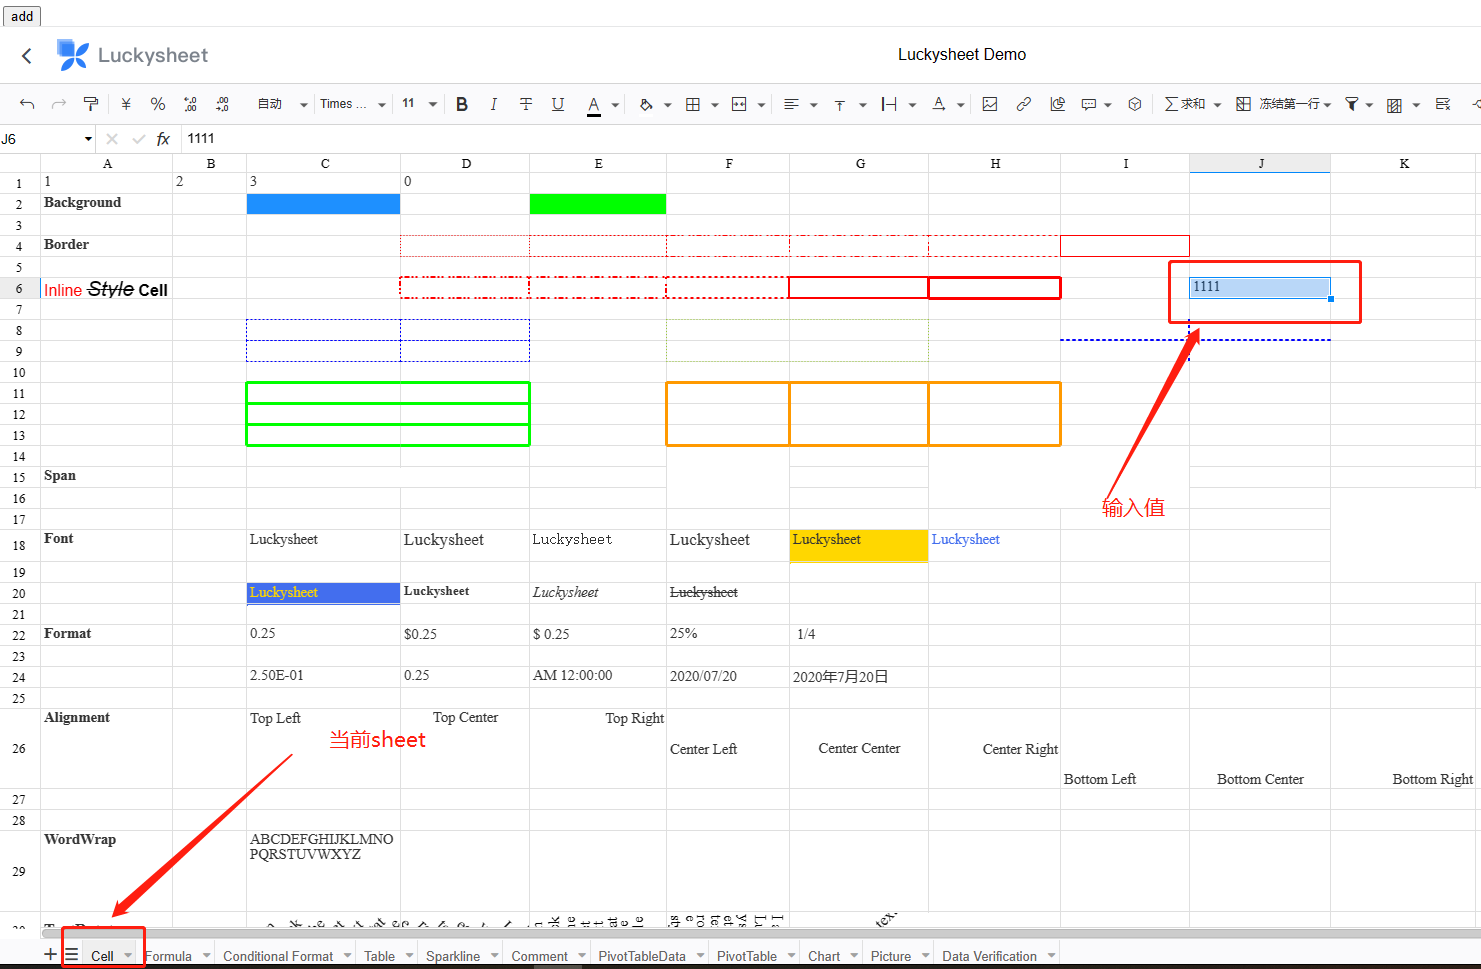Viewport: 1481px width, 969px height.
Task: Activate the filter toggle
Action: coord(1353,104)
